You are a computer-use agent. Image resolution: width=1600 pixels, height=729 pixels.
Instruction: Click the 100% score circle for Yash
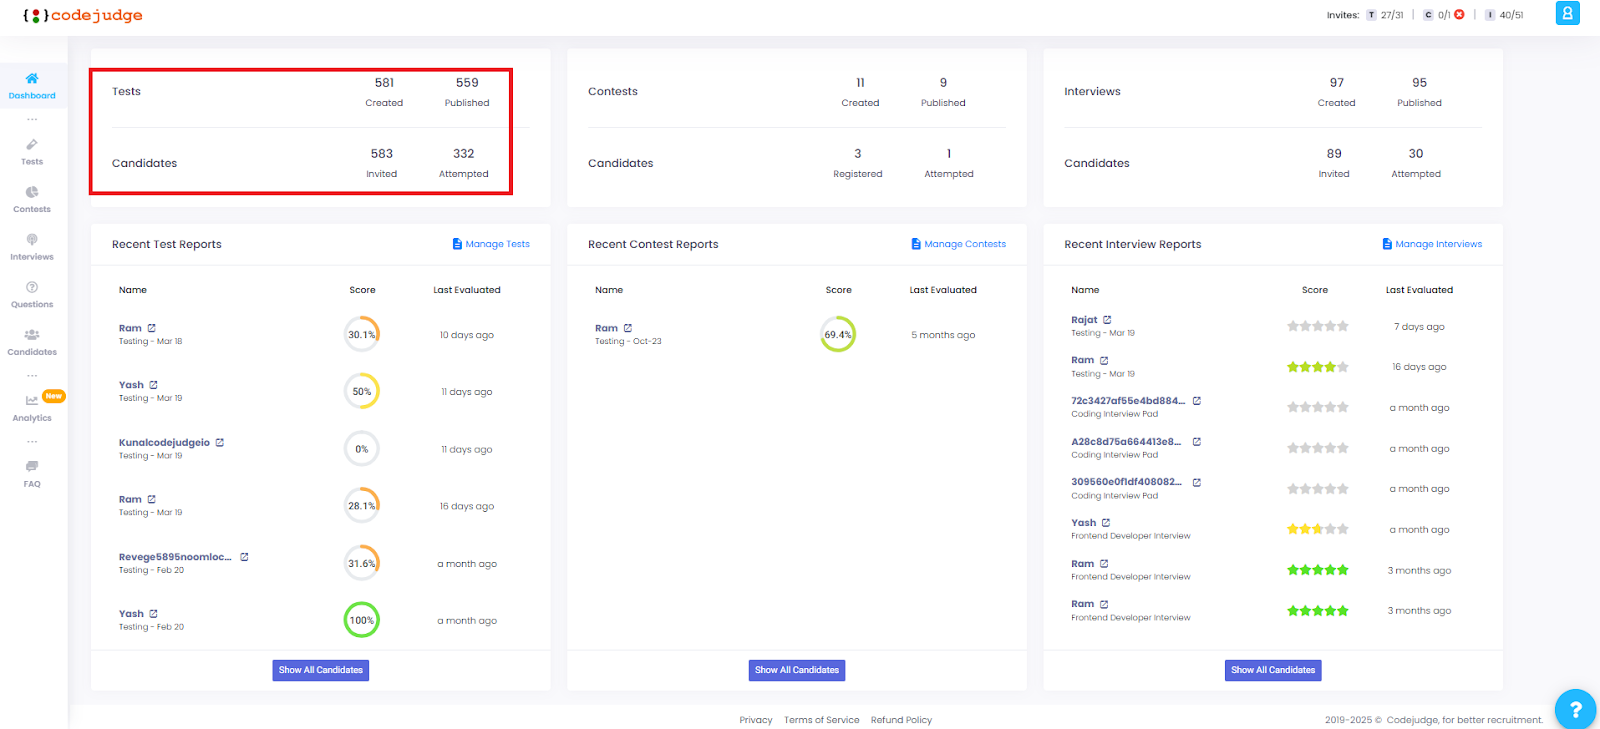click(362, 620)
